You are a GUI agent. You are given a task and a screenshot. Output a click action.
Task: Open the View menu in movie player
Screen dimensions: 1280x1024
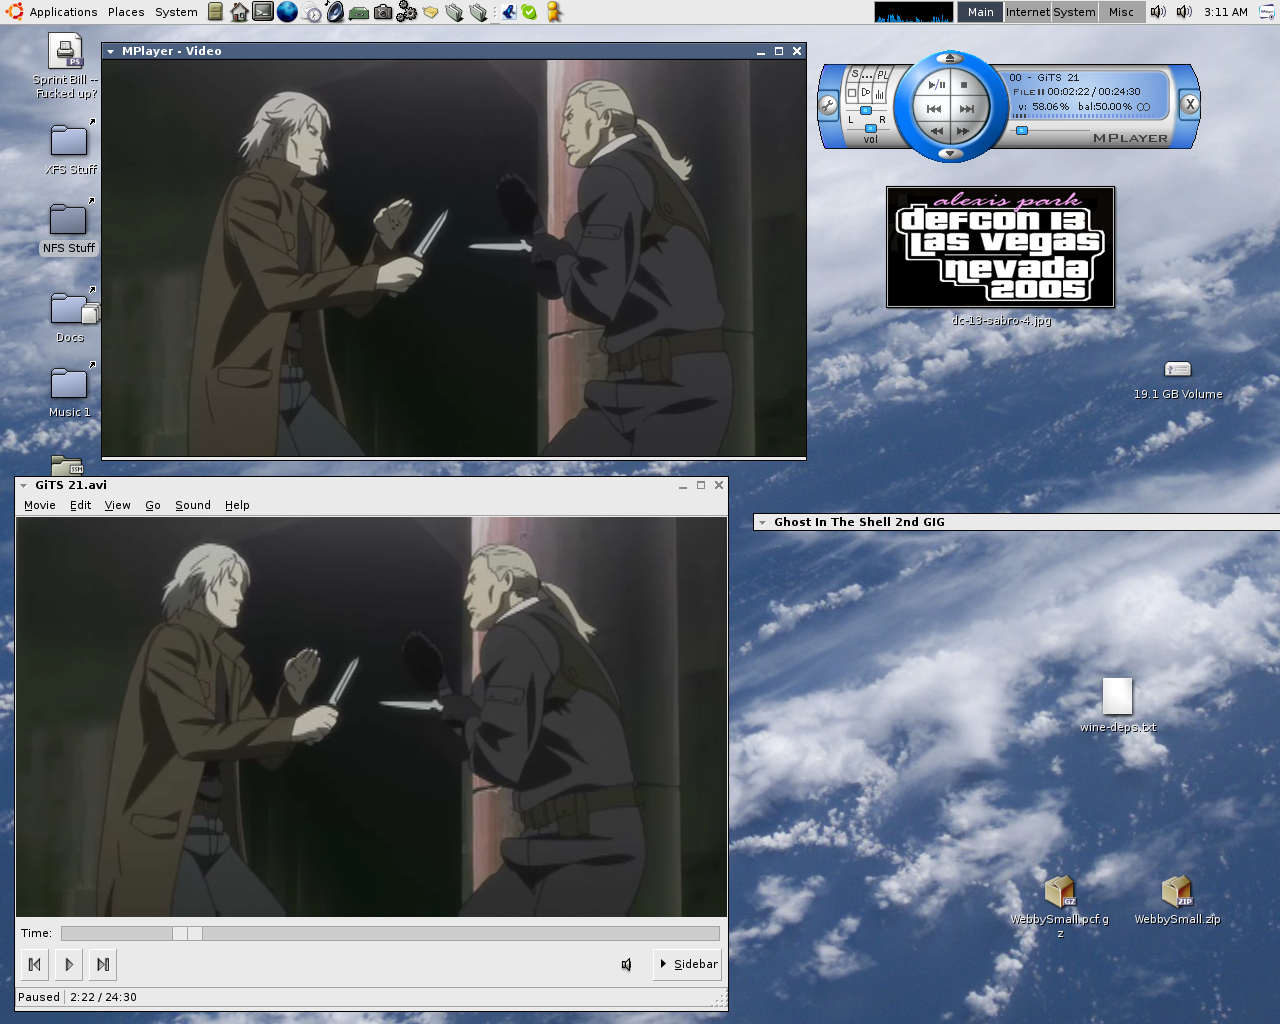click(x=118, y=505)
